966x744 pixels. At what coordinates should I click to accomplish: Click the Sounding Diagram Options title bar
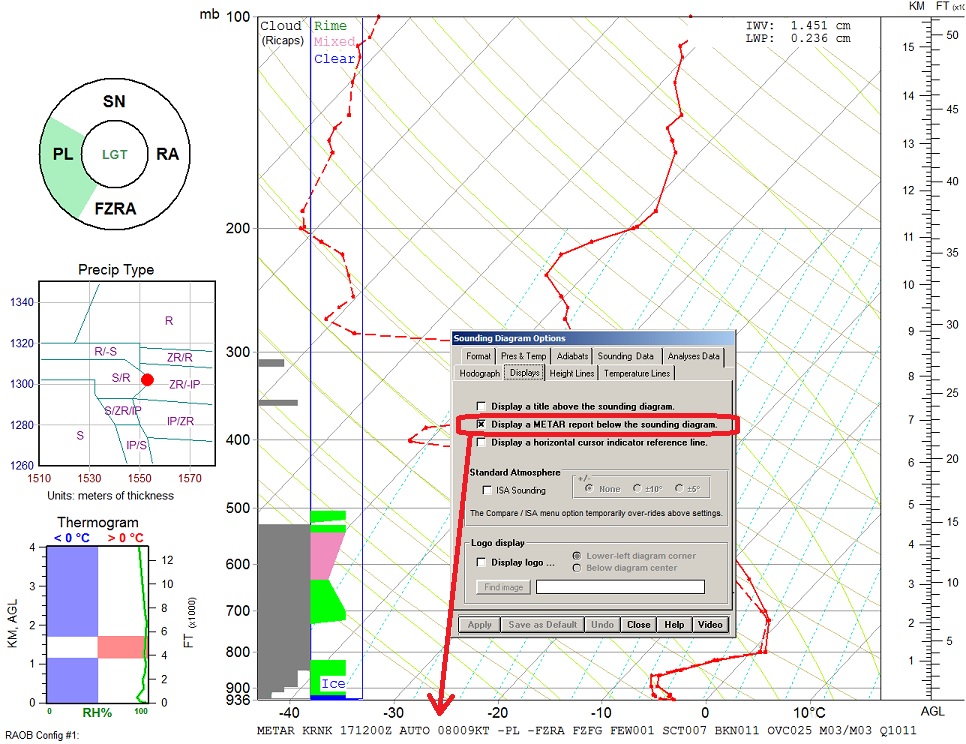coord(593,338)
